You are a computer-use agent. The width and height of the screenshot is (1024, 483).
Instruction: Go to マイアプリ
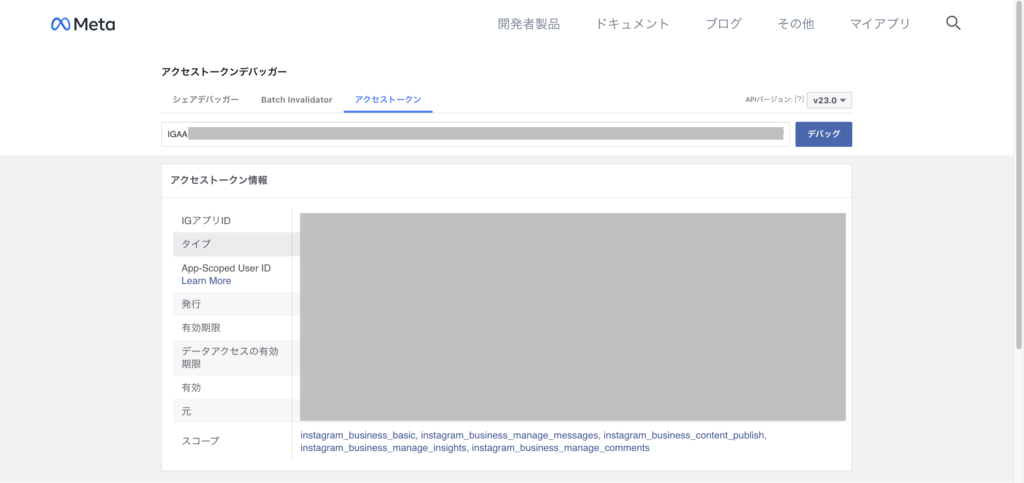coord(880,24)
